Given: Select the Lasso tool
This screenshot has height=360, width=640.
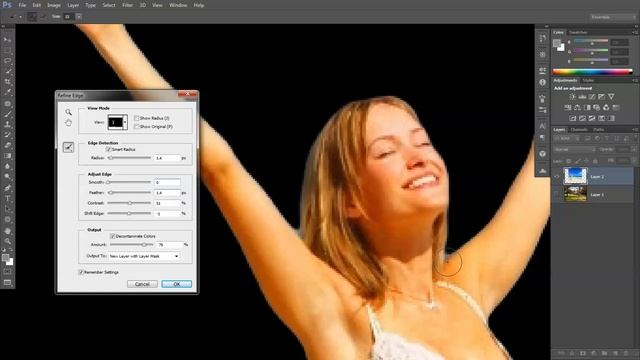Looking at the screenshot, I should point(7,61).
